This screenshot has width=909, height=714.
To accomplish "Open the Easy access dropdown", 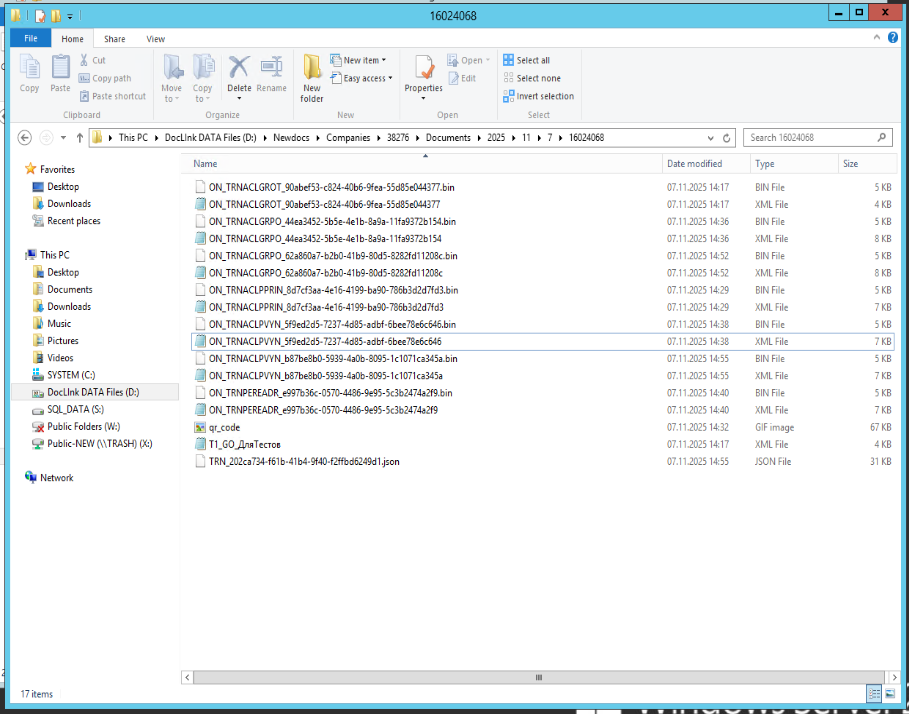I will pos(361,78).
